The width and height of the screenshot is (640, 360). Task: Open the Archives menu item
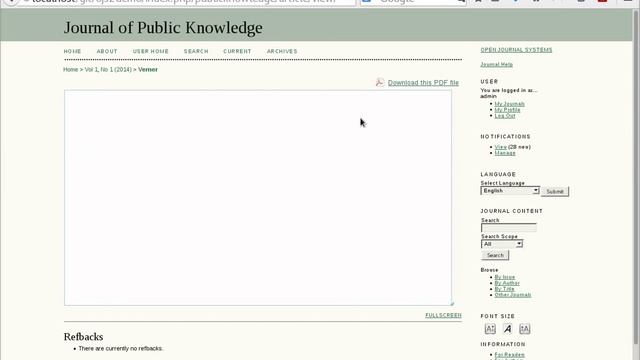pos(282,51)
